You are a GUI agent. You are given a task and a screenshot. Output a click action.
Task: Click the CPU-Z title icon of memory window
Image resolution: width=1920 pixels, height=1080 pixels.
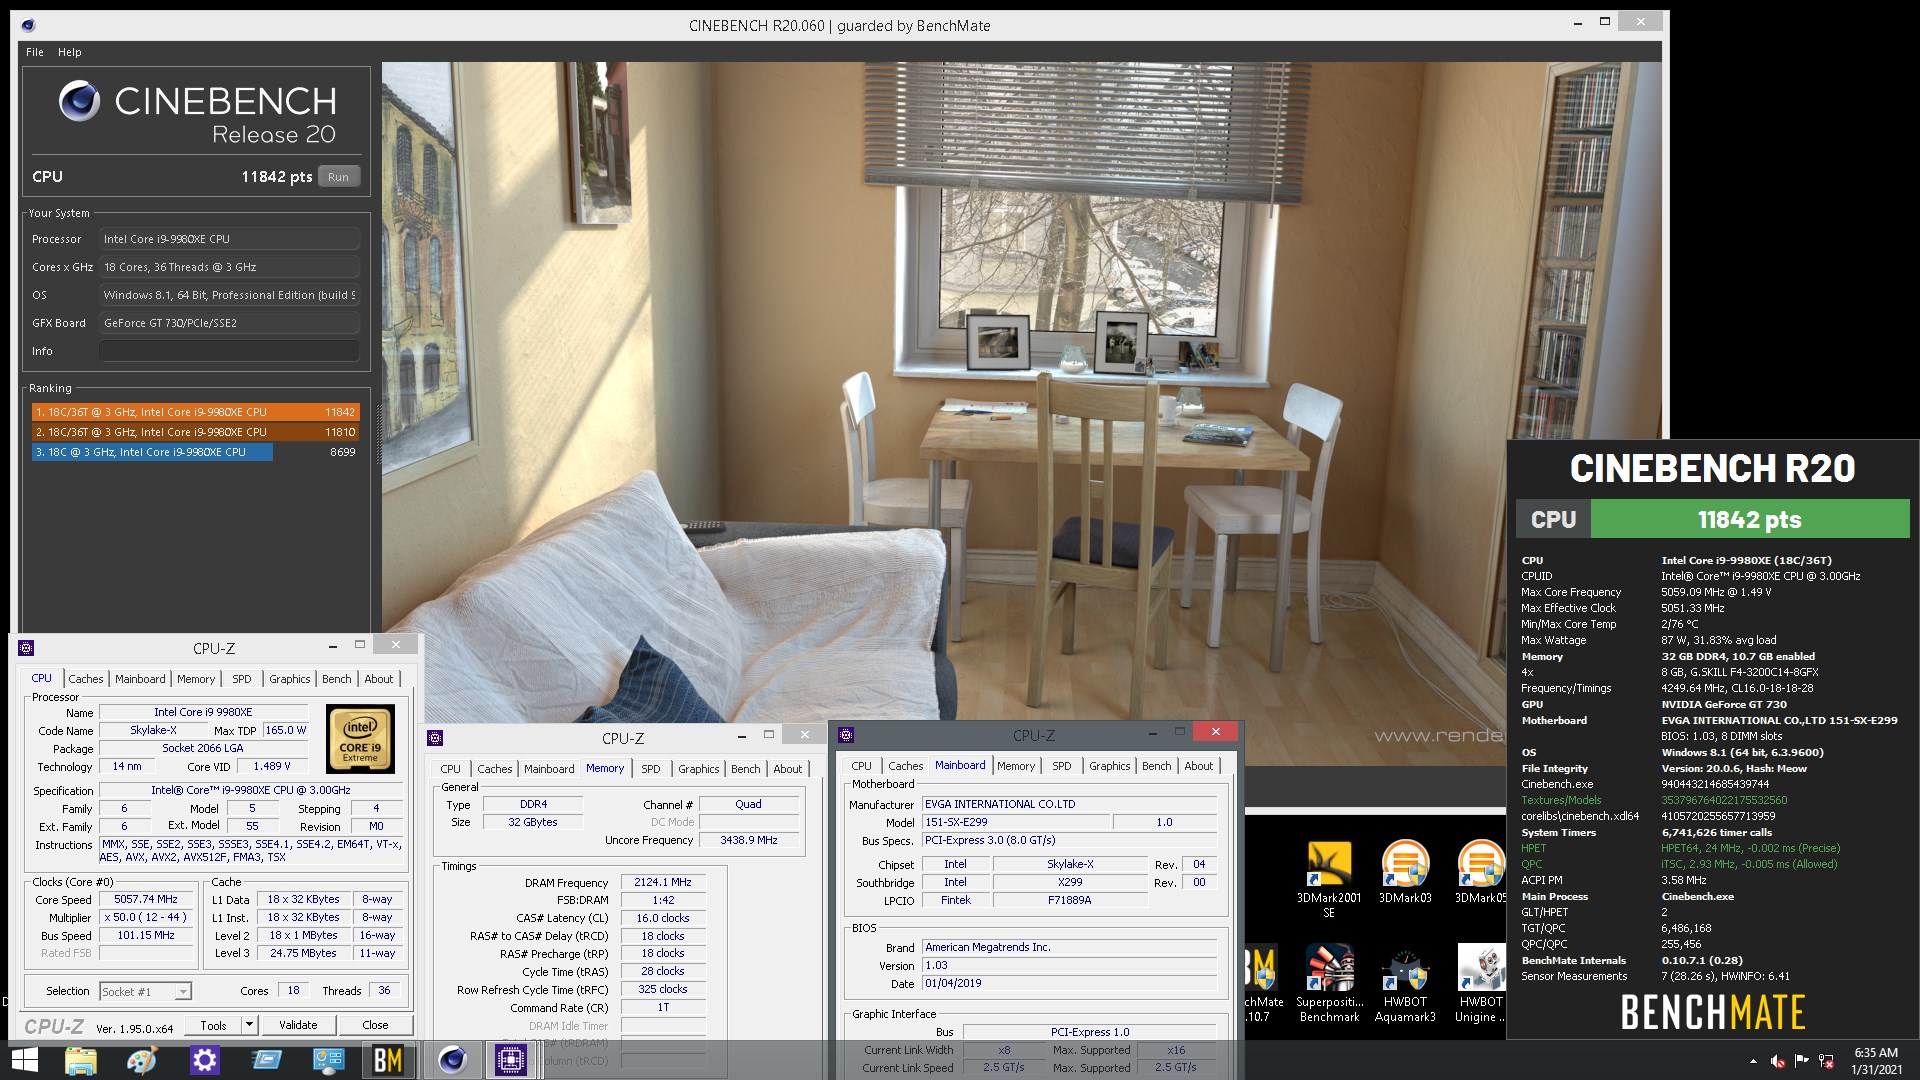point(435,738)
